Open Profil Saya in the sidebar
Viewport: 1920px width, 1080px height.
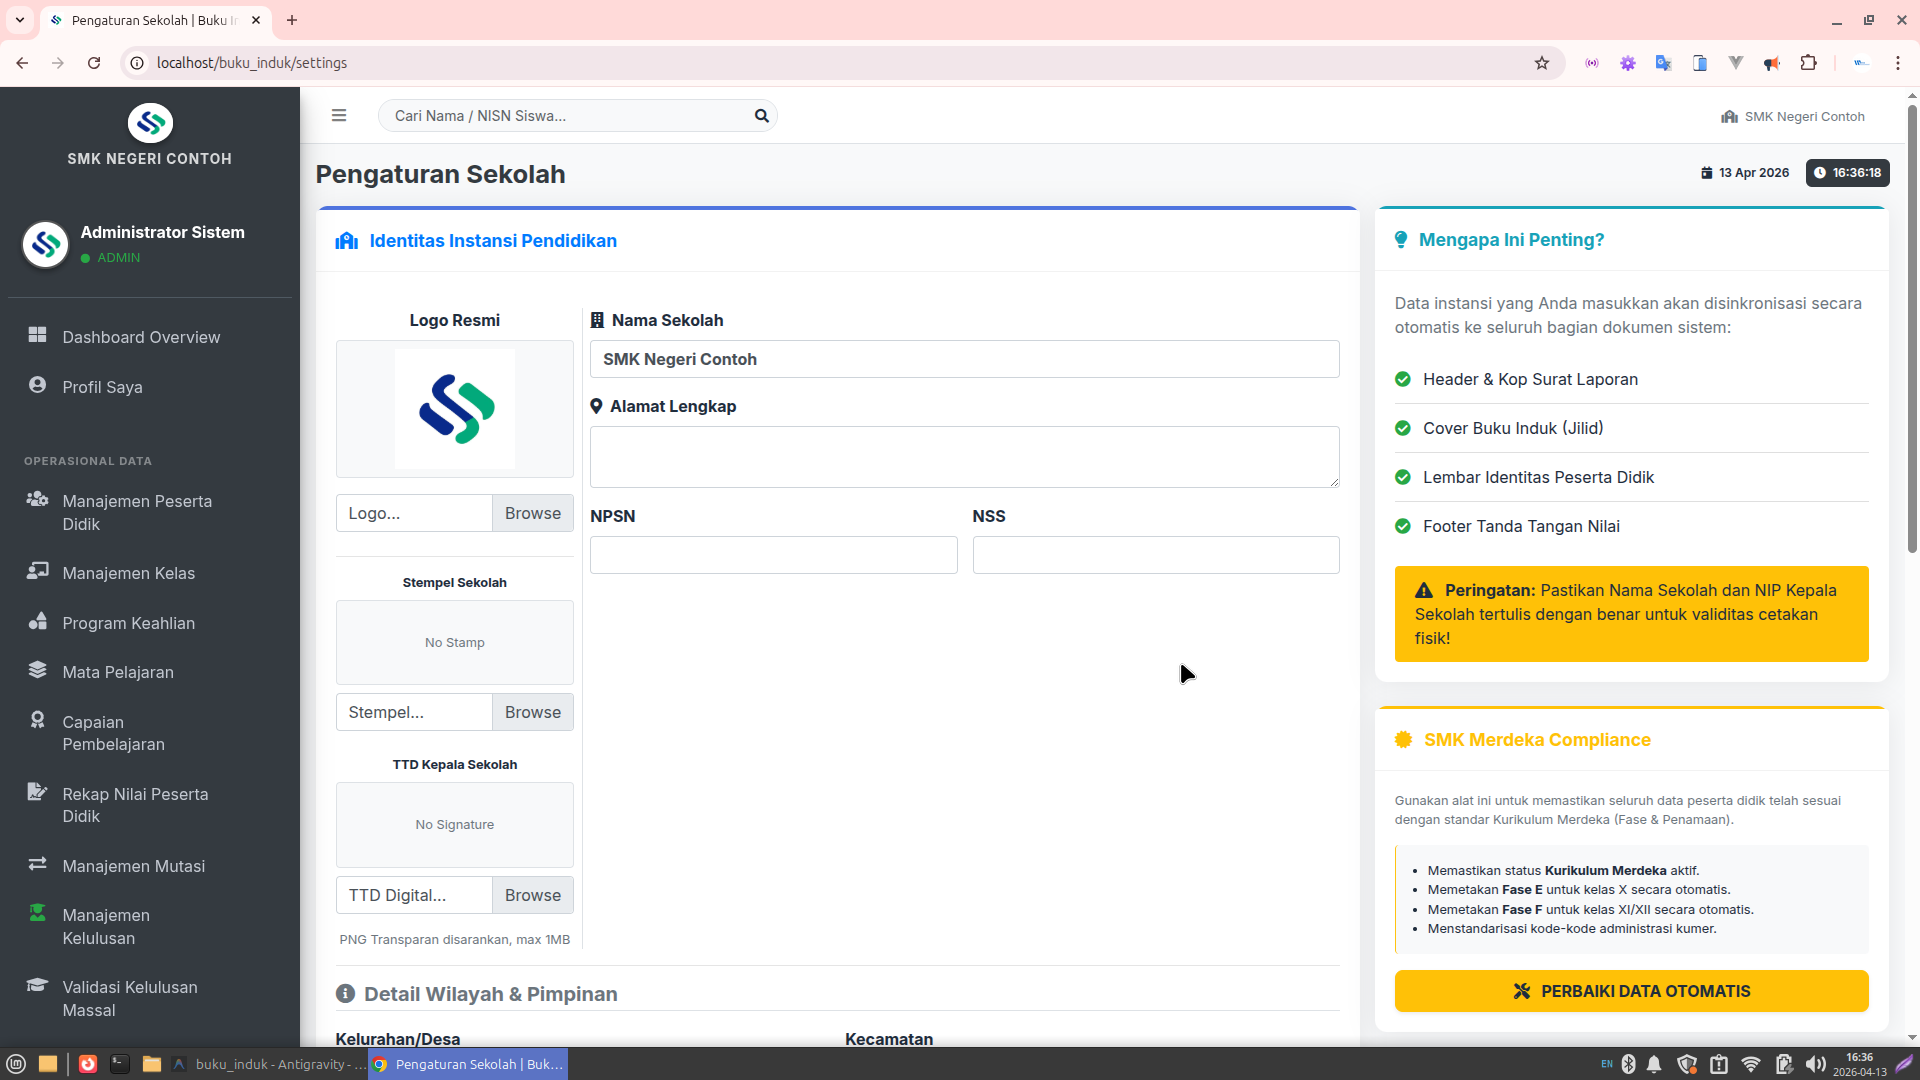tap(102, 387)
